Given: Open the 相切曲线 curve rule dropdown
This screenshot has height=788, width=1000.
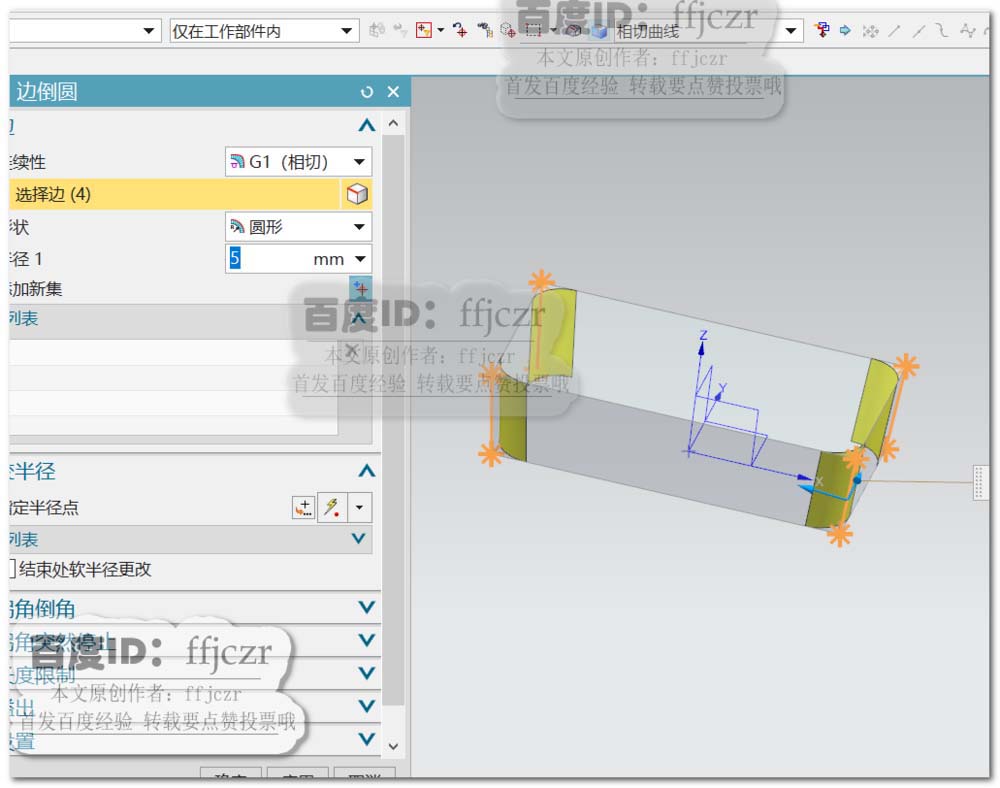Looking at the screenshot, I should 707,31.
